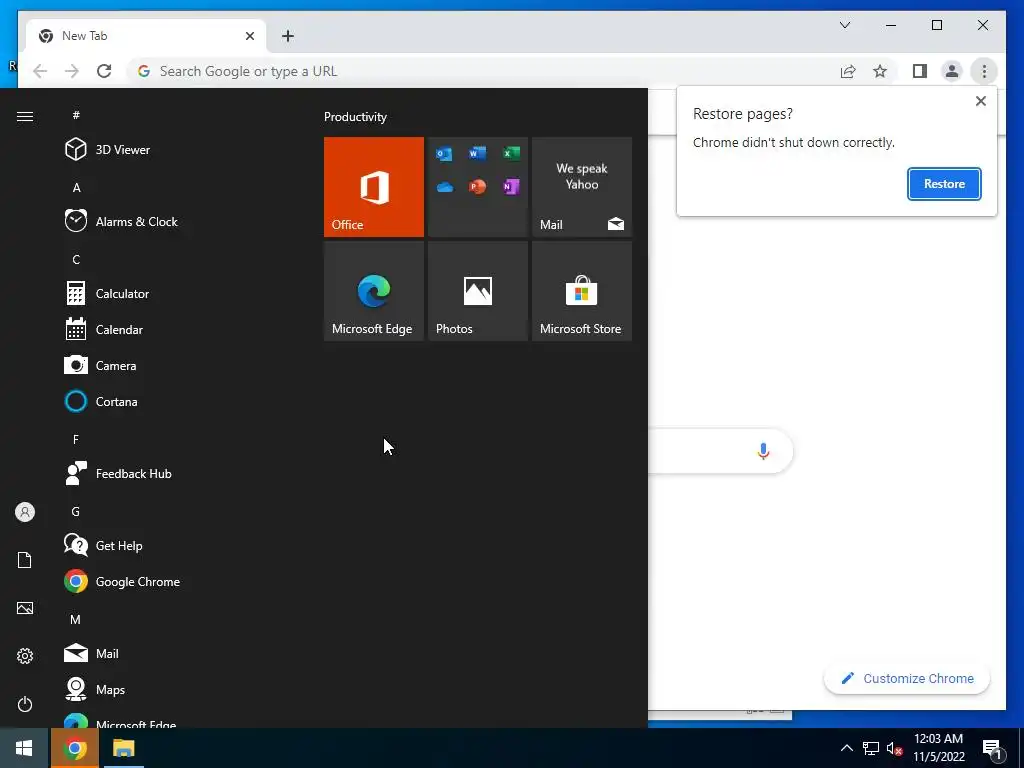Open Pictures from the Start sidebar
The height and width of the screenshot is (768, 1024).
coord(25,608)
